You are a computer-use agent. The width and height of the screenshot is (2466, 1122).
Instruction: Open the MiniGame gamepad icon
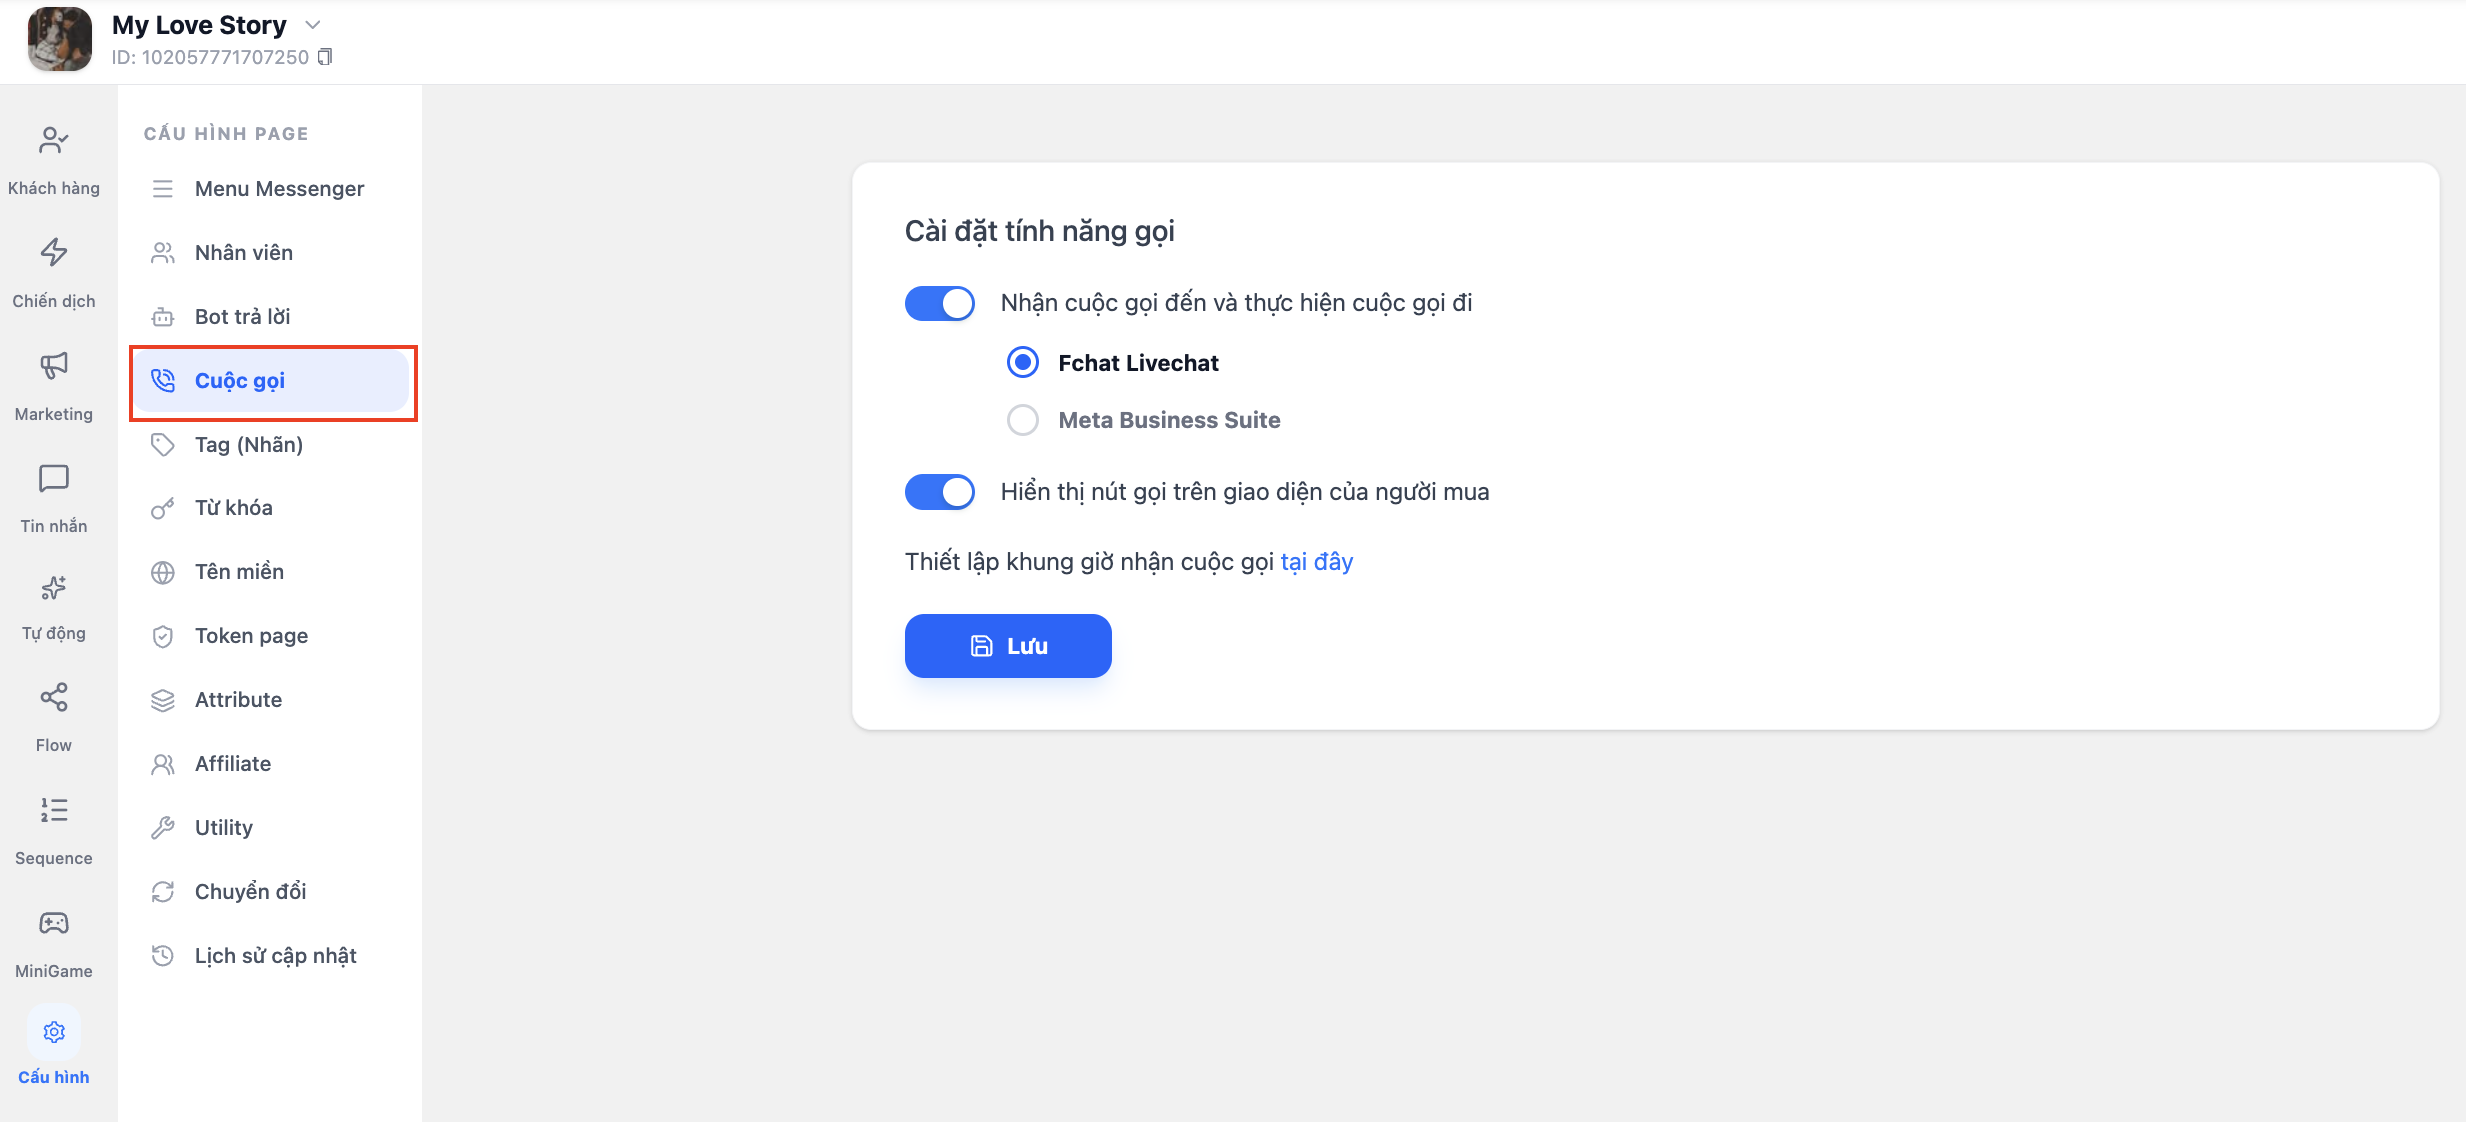pyautogui.click(x=54, y=923)
